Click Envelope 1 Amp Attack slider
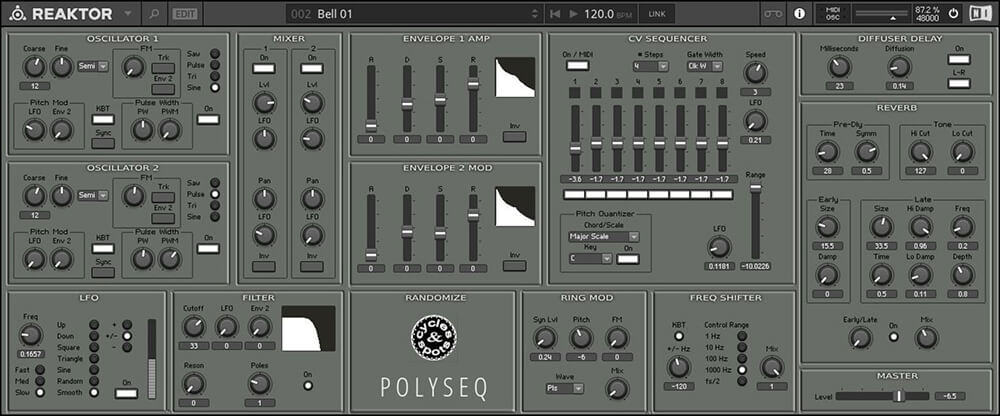 click(x=371, y=99)
